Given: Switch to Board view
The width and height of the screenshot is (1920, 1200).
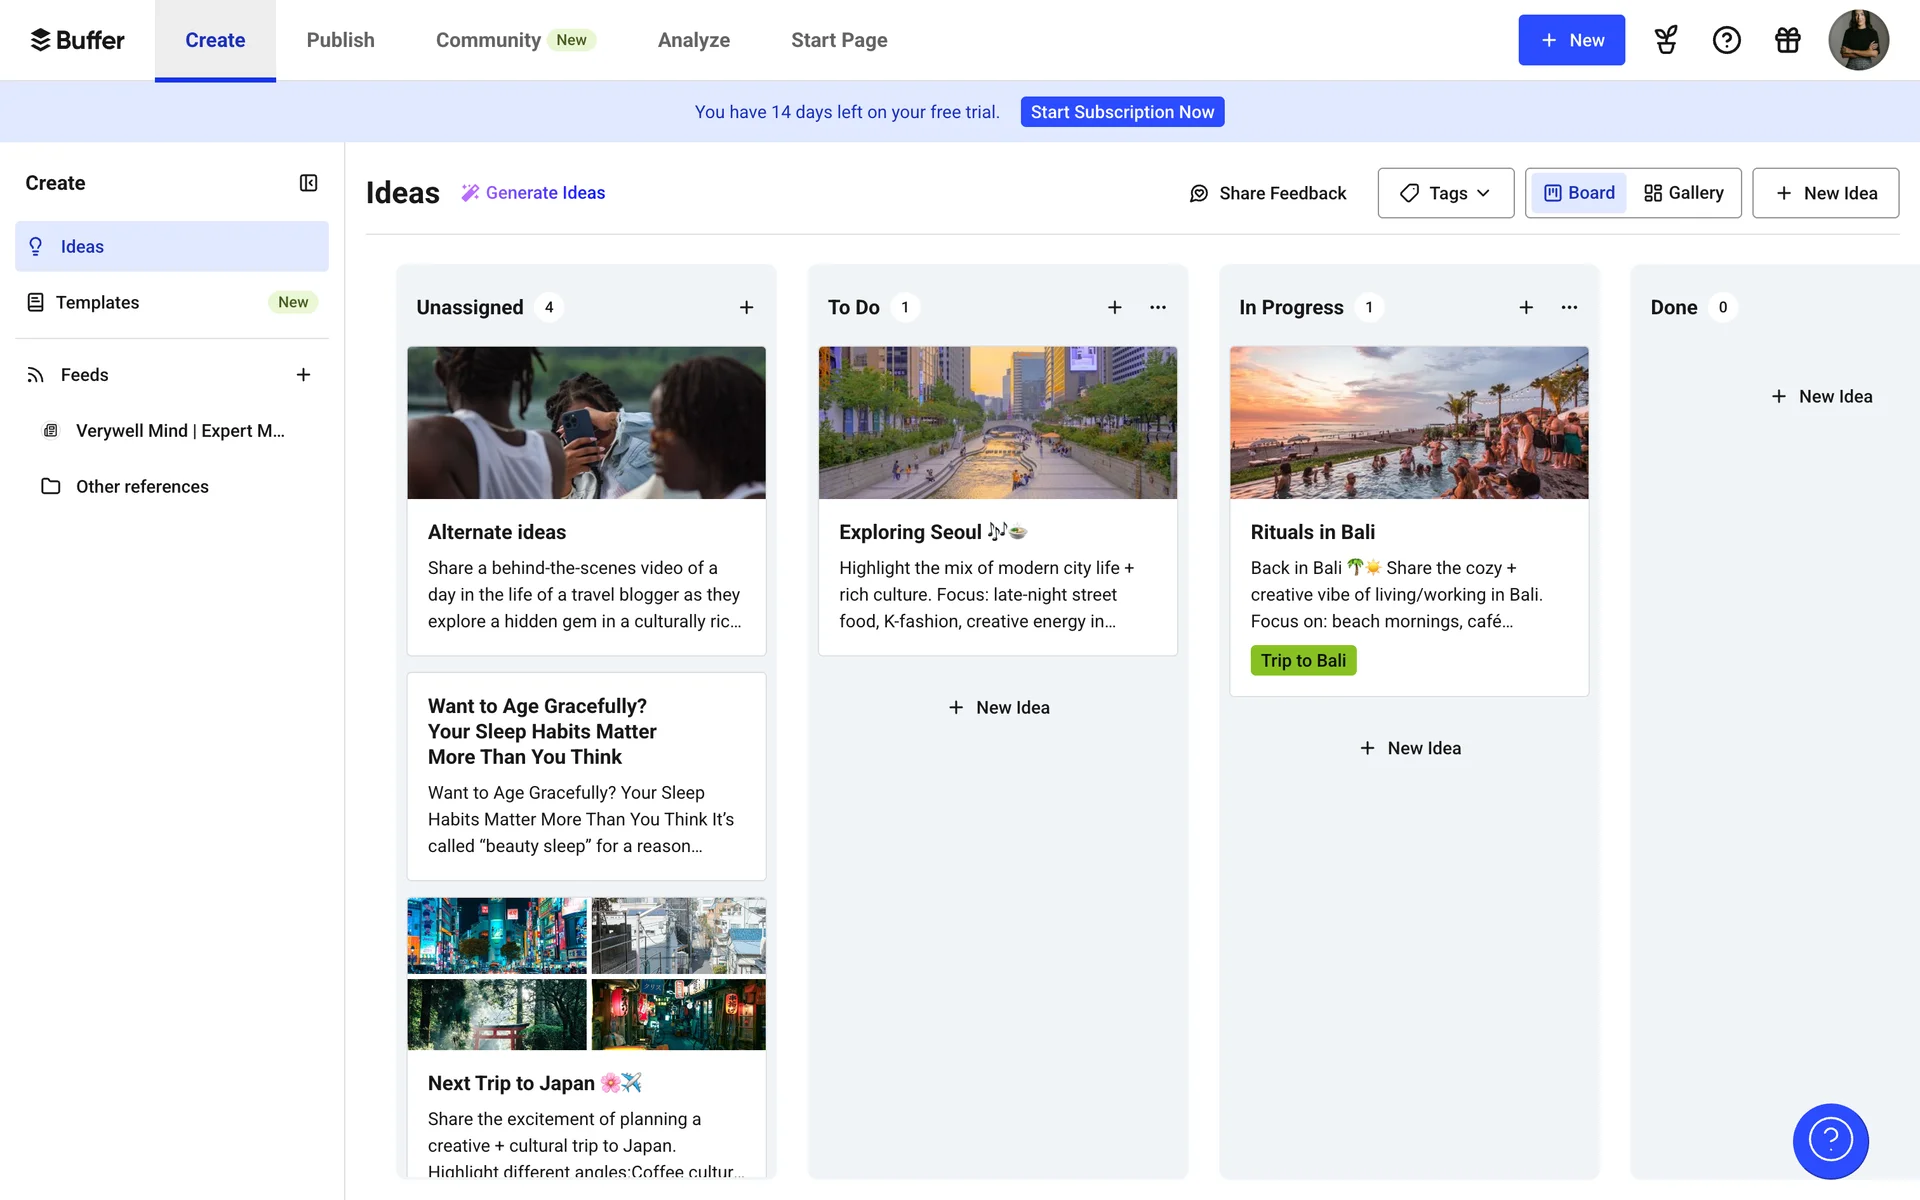Looking at the screenshot, I should 1580,193.
